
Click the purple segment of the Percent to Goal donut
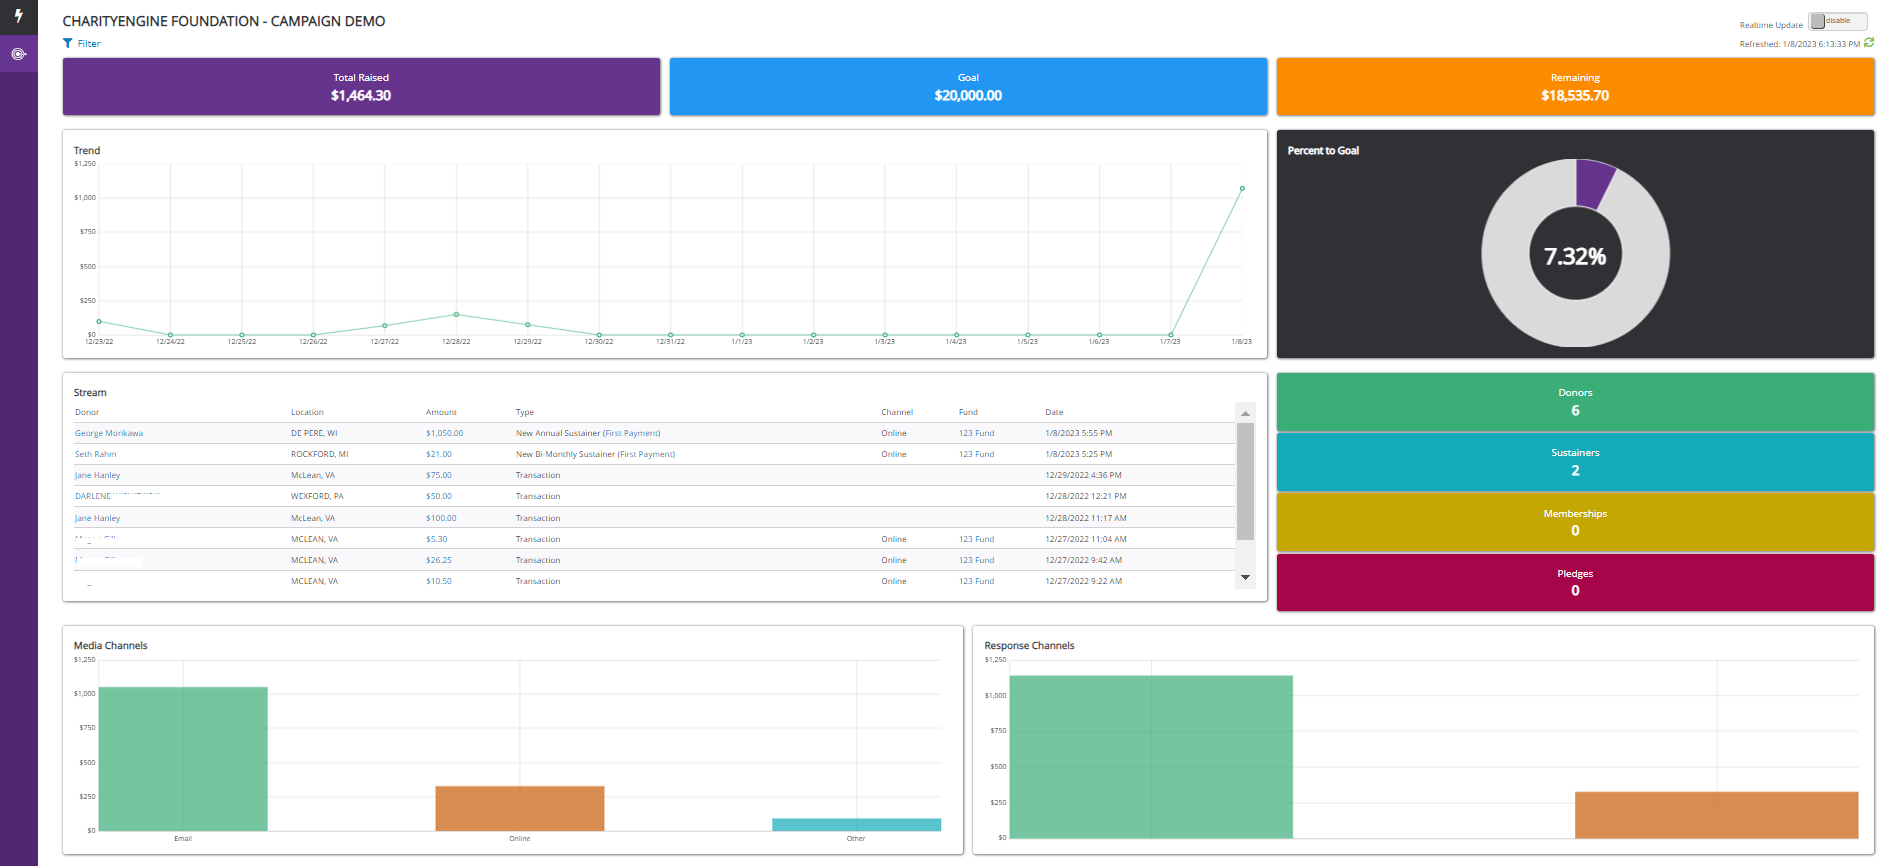point(1593,184)
